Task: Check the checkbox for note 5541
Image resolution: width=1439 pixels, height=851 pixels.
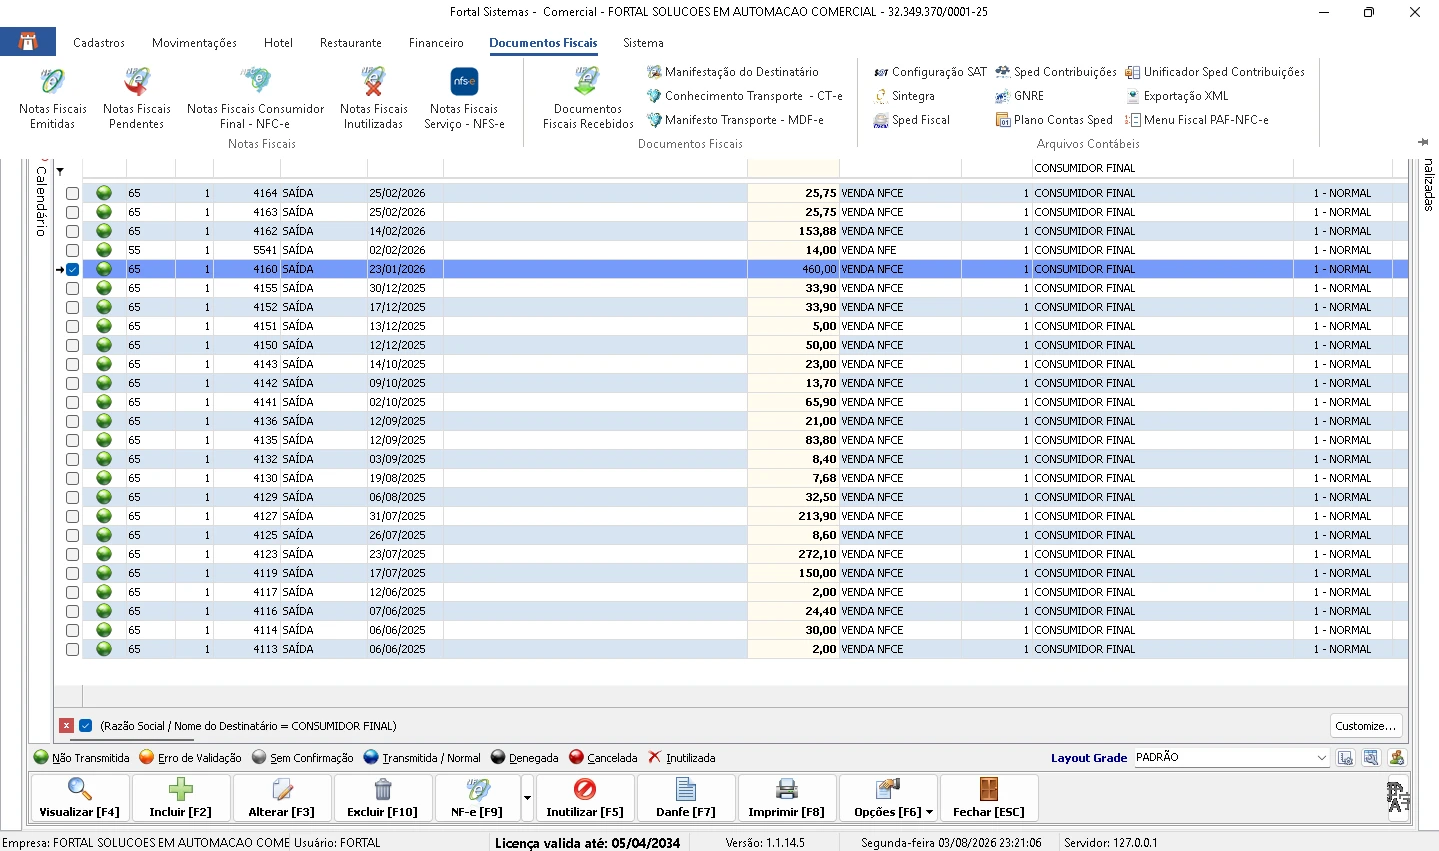Action: coord(72,250)
